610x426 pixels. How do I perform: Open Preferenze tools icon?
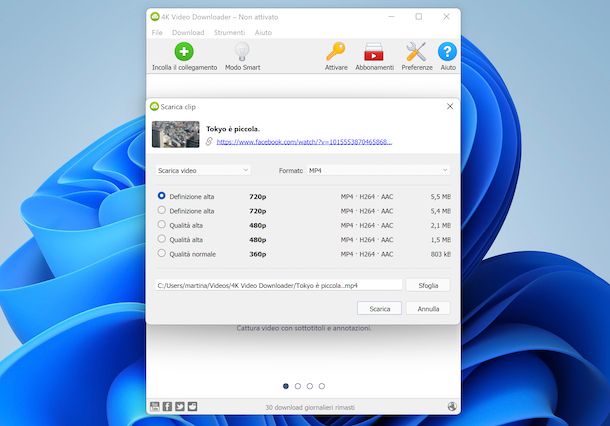tap(417, 52)
